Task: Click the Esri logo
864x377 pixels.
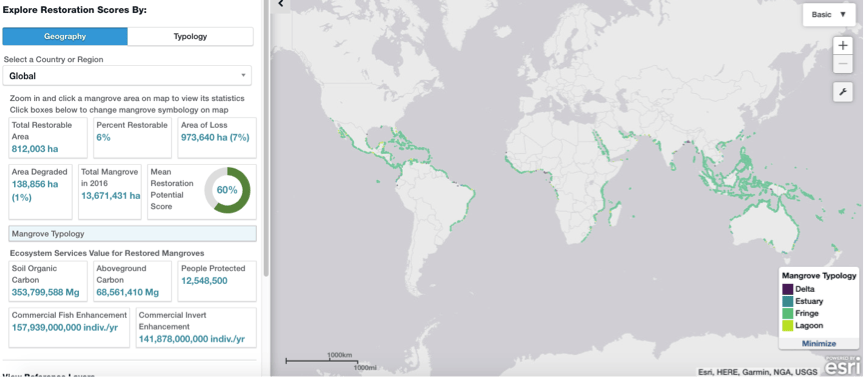Action: [843, 367]
